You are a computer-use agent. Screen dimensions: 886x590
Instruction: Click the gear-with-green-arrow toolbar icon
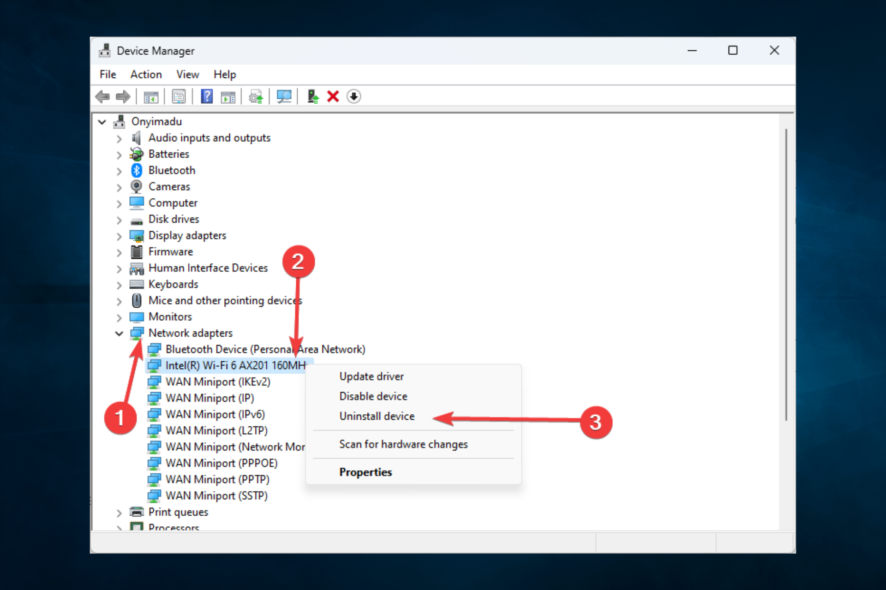click(256, 97)
